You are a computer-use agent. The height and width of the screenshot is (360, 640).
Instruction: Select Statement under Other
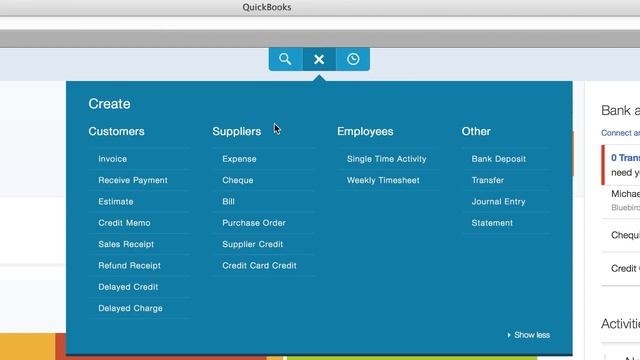point(492,223)
